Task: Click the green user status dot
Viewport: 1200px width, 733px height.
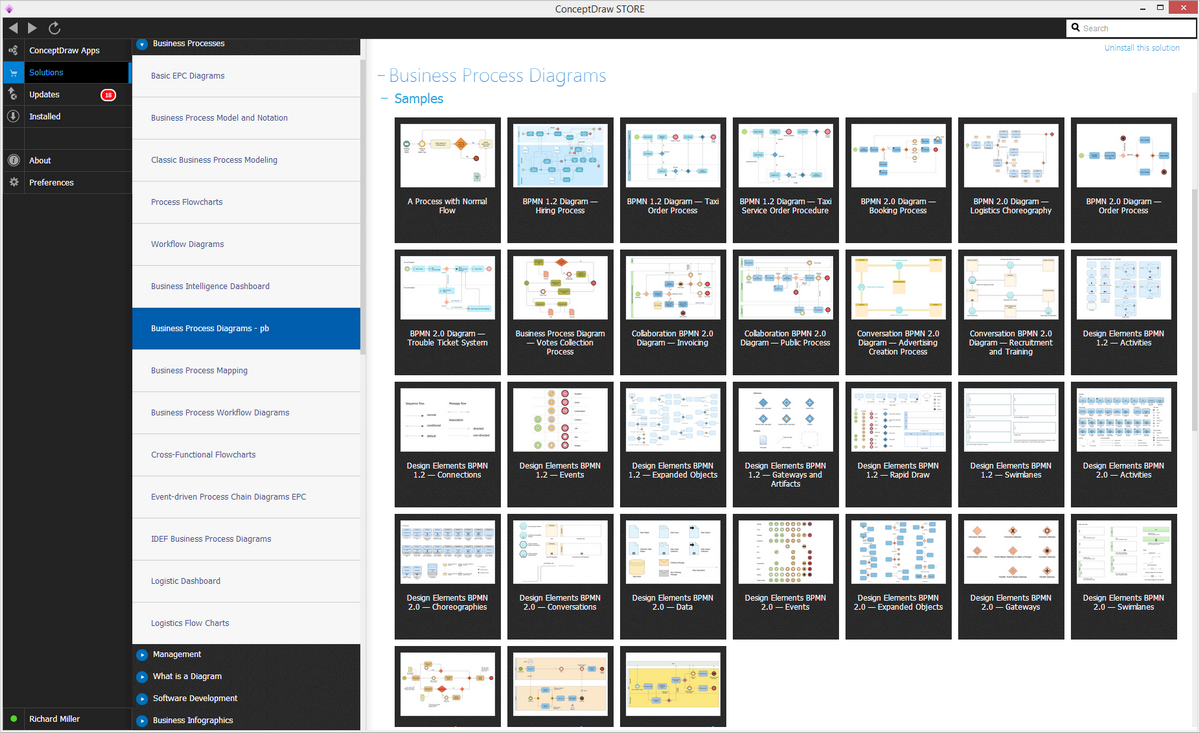Action: [13, 719]
